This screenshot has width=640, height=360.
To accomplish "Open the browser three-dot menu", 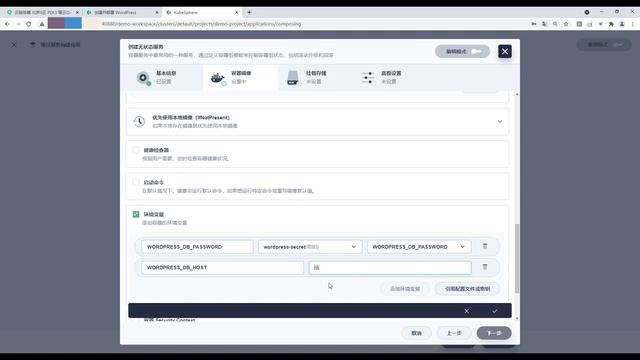I will point(633,24).
